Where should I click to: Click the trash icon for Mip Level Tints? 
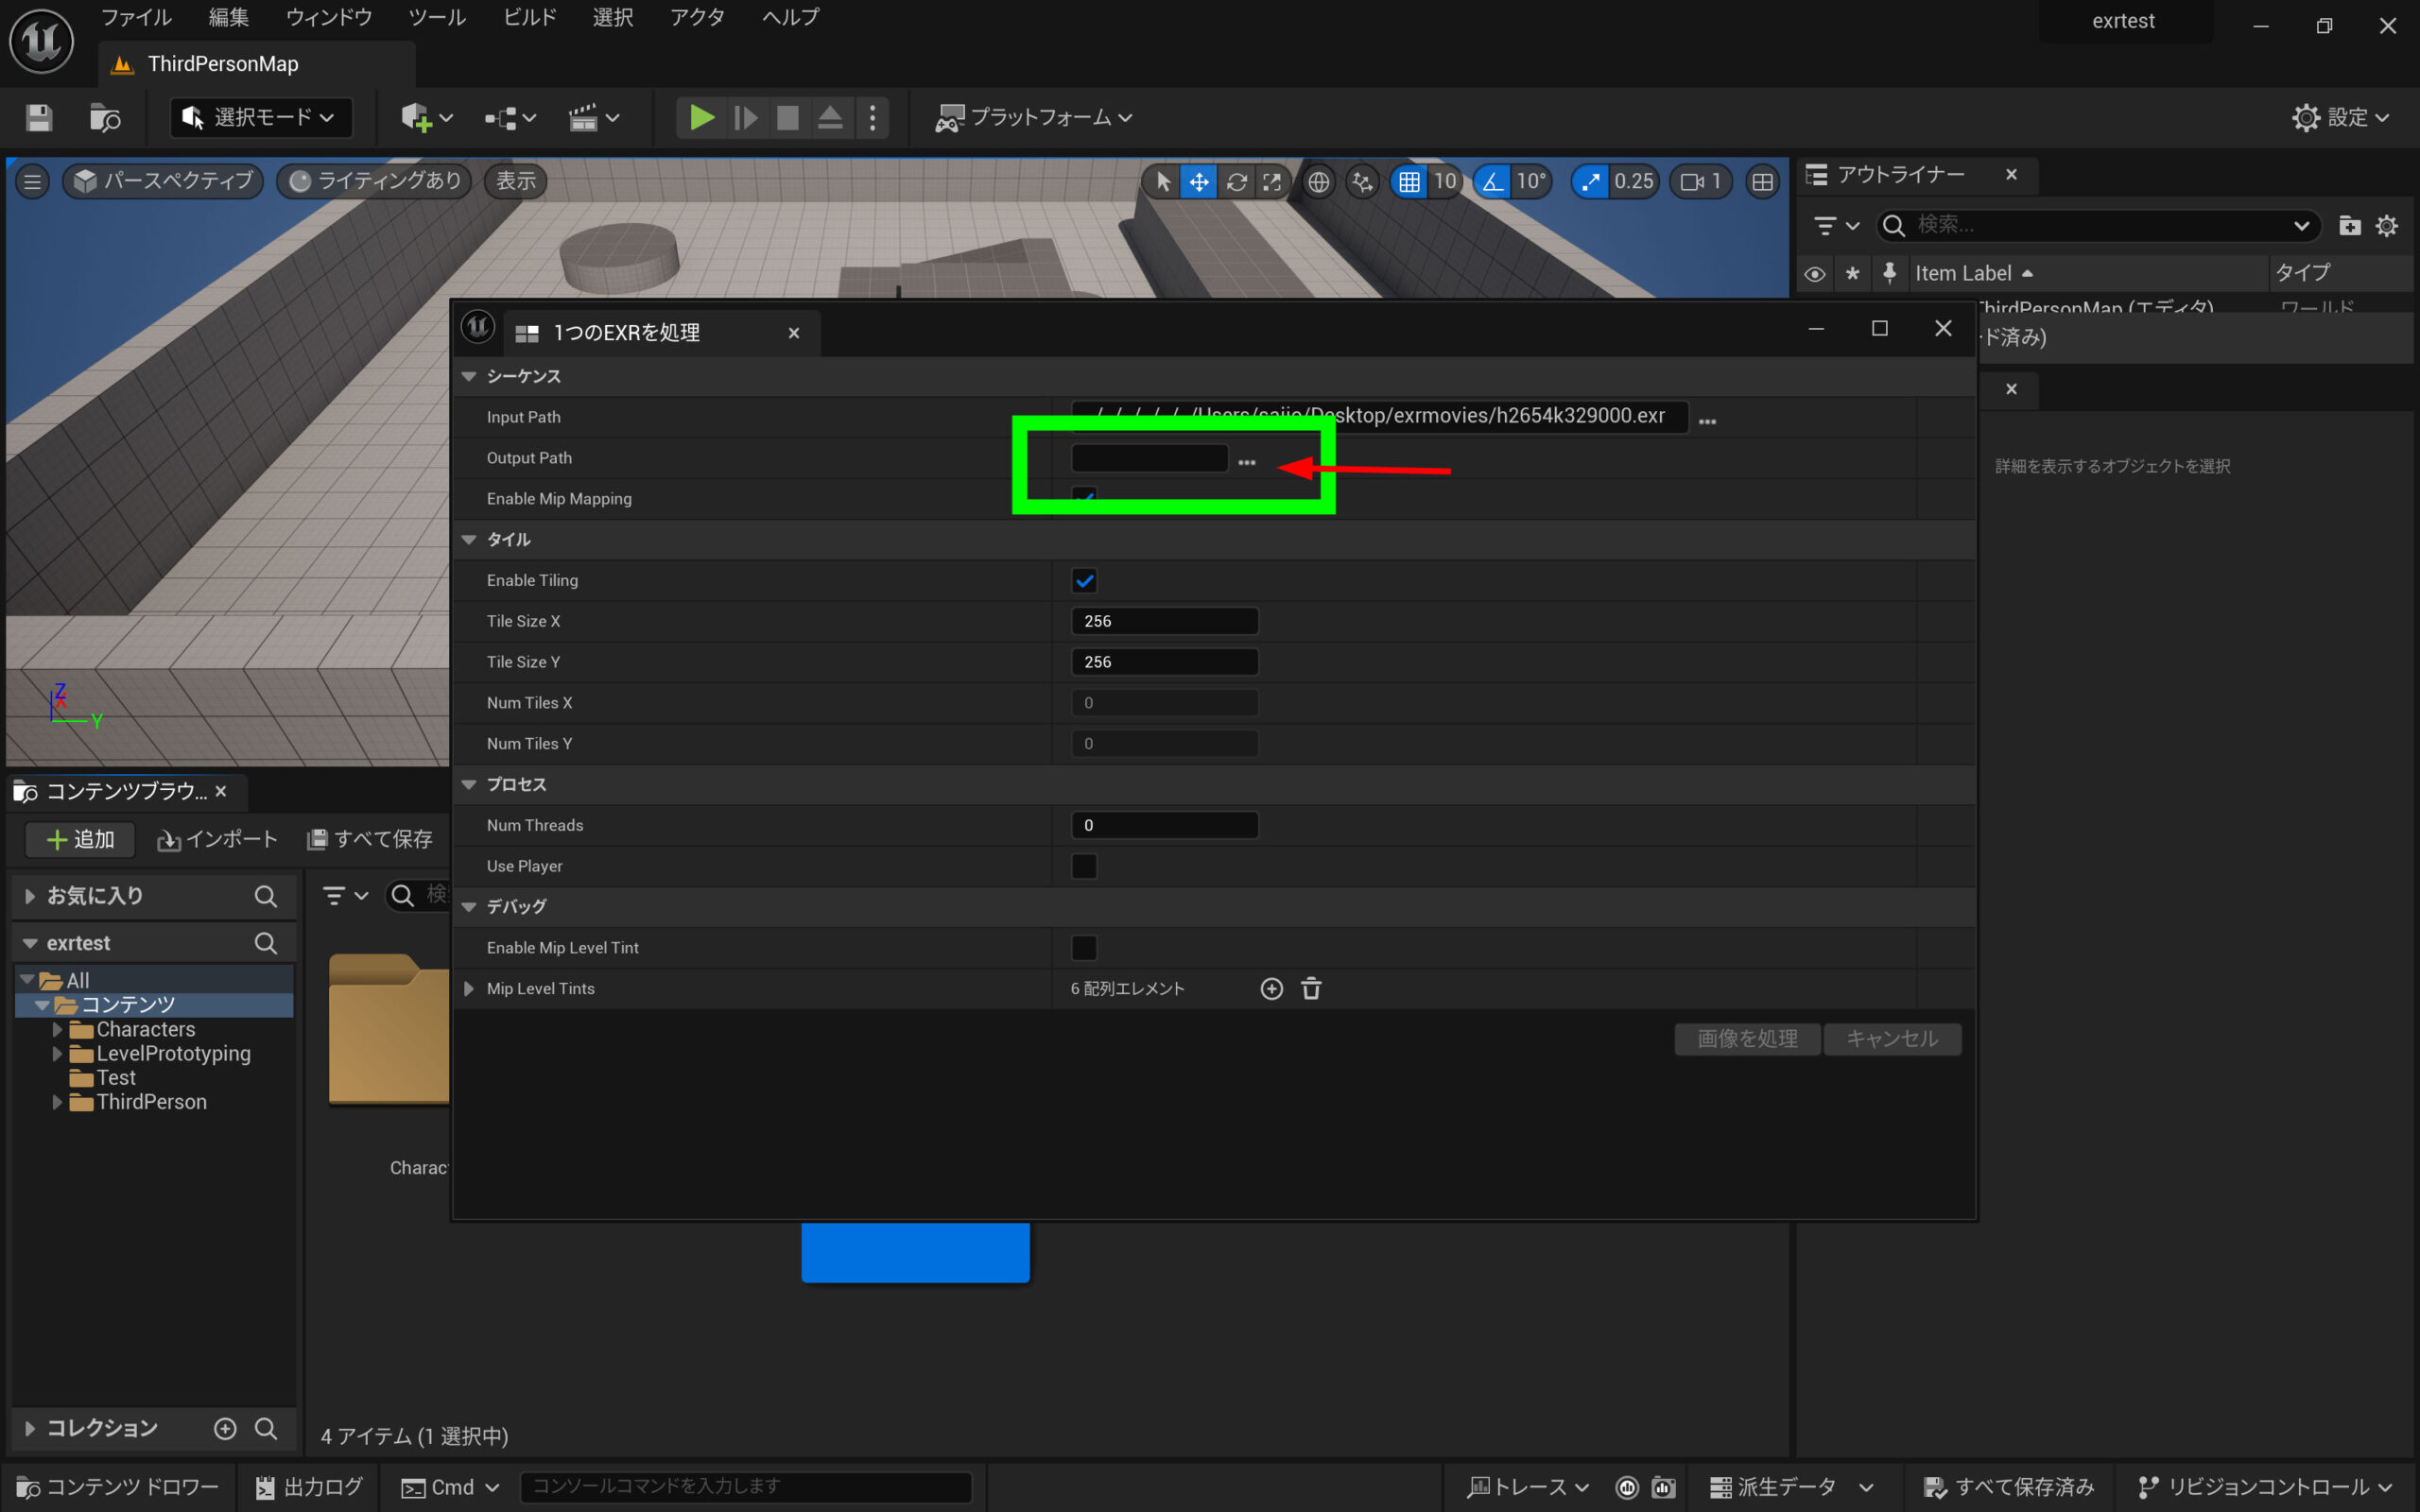coord(1311,989)
